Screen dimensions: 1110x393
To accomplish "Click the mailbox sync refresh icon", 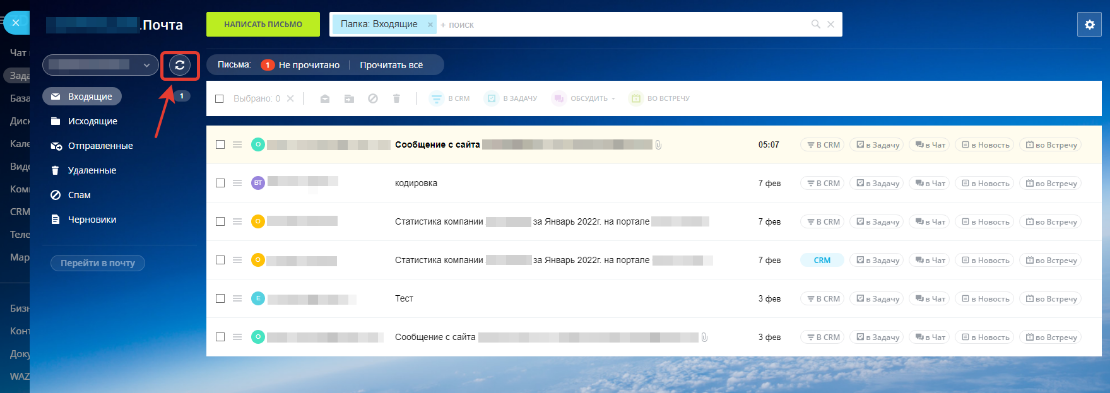I will tap(180, 65).
